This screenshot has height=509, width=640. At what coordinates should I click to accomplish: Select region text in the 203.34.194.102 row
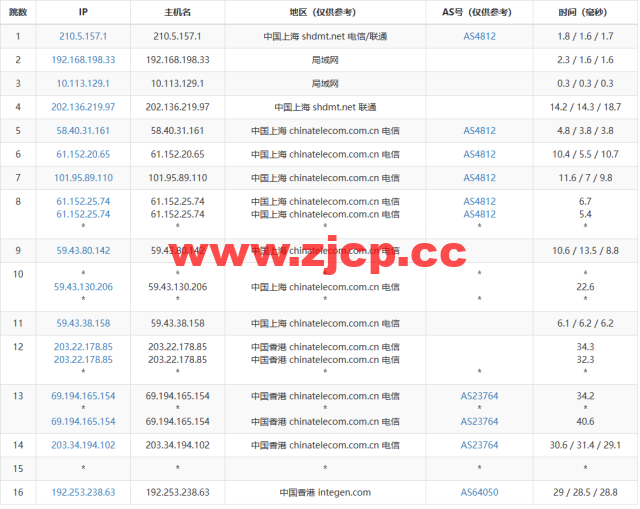tap(325, 445)
